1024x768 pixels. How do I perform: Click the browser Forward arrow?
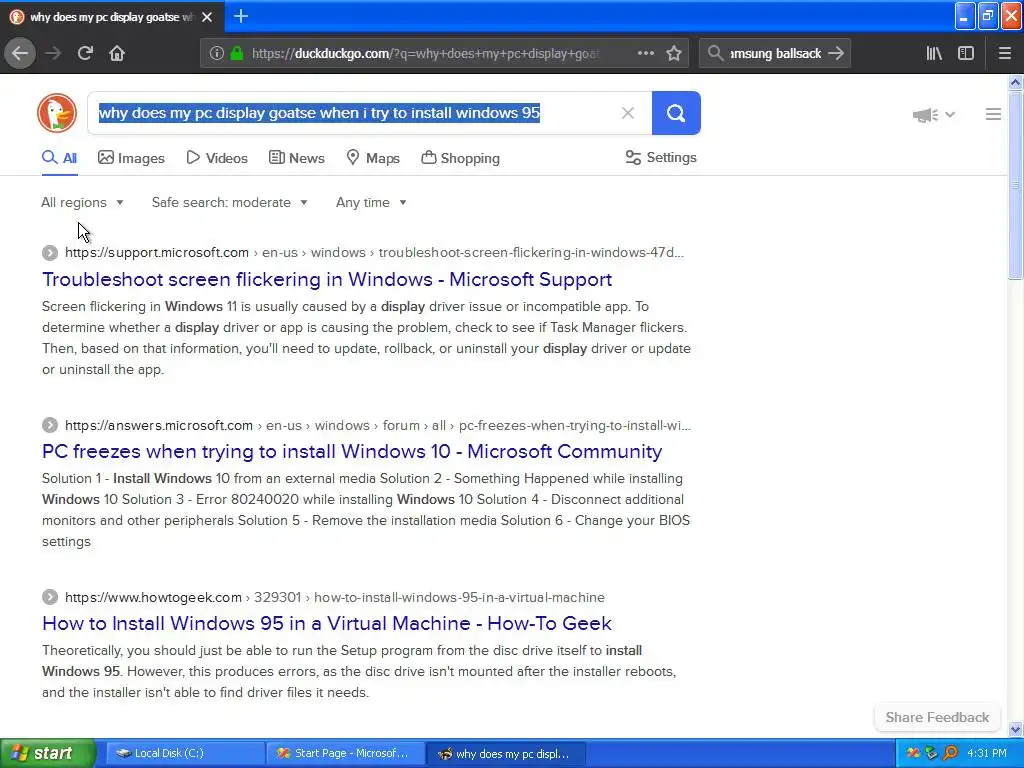53,53
